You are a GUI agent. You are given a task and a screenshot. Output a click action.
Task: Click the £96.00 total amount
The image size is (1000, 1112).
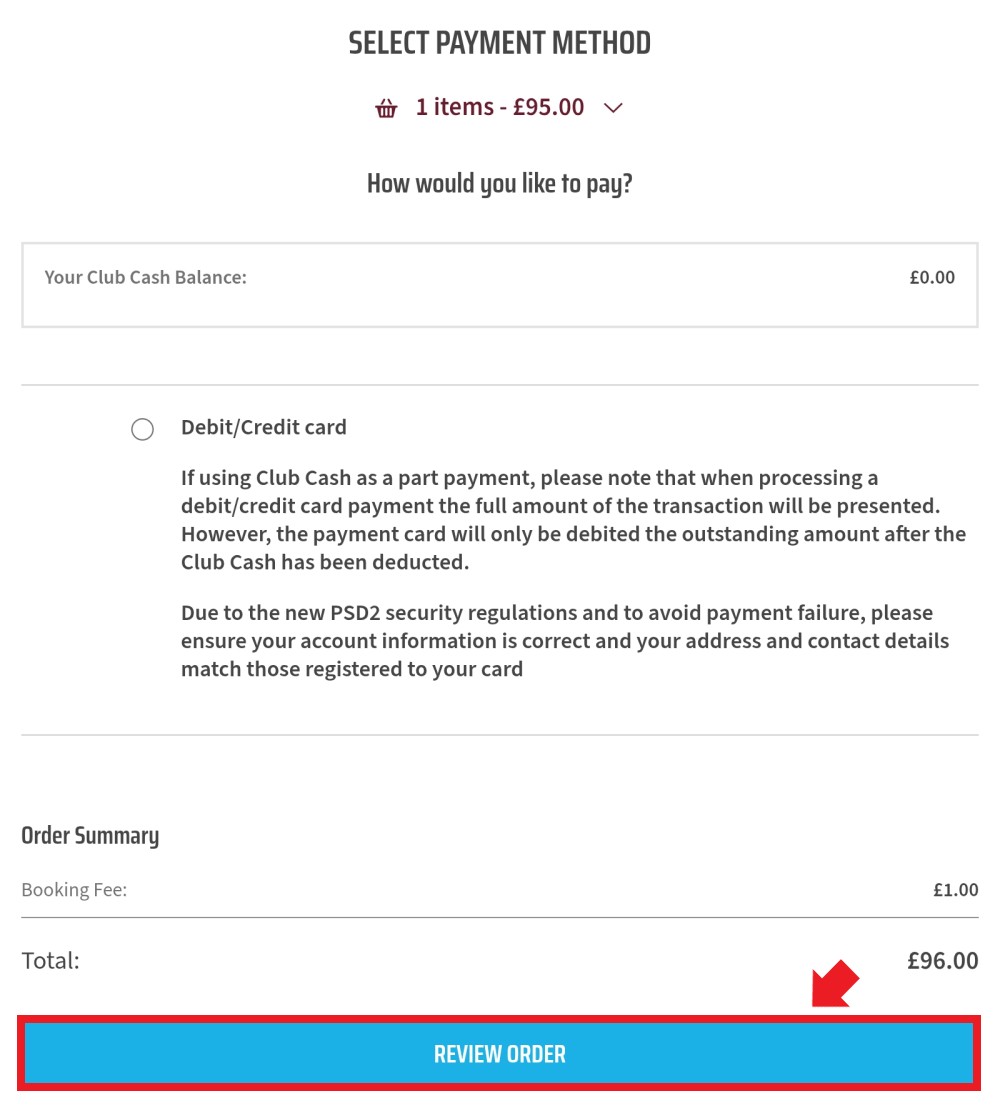pos(943,960)
